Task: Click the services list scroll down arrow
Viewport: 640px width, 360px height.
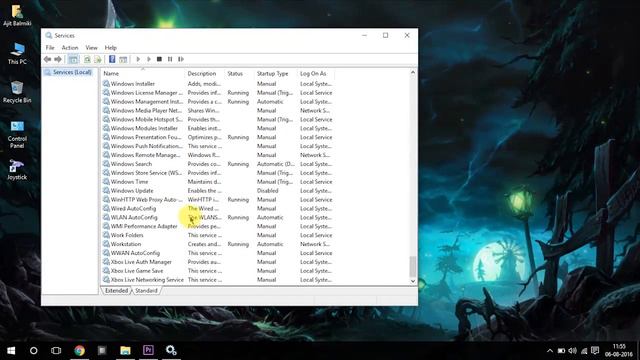Action: 413,281
